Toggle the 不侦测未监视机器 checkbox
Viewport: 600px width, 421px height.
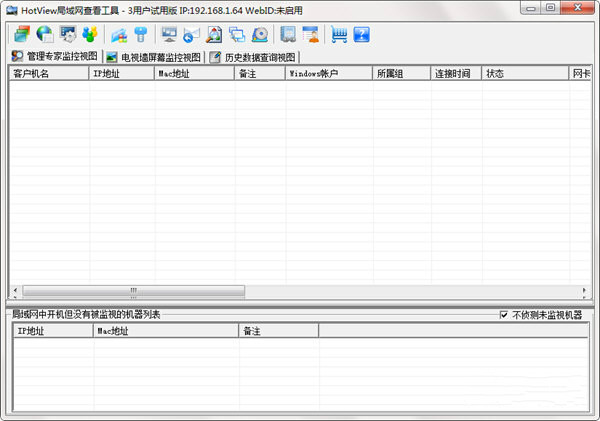tap(504, 315)
